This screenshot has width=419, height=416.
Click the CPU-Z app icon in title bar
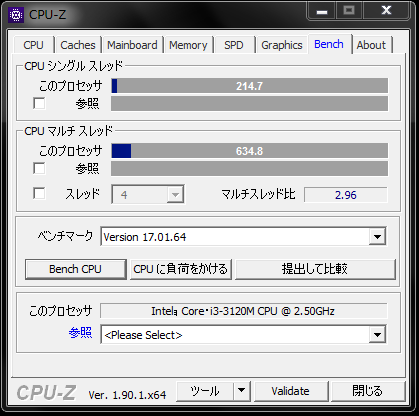[x=16, y=15]
